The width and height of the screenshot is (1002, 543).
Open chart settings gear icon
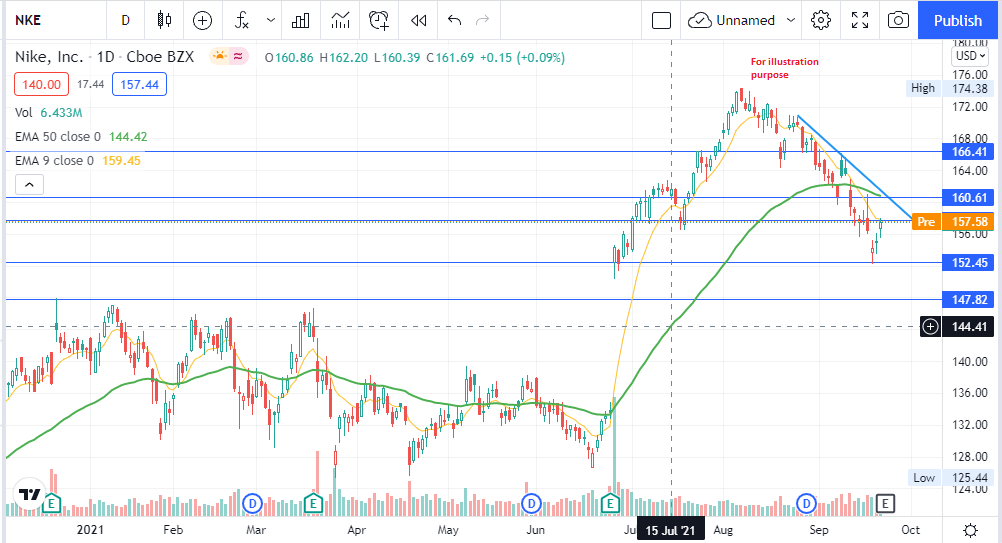821,20
